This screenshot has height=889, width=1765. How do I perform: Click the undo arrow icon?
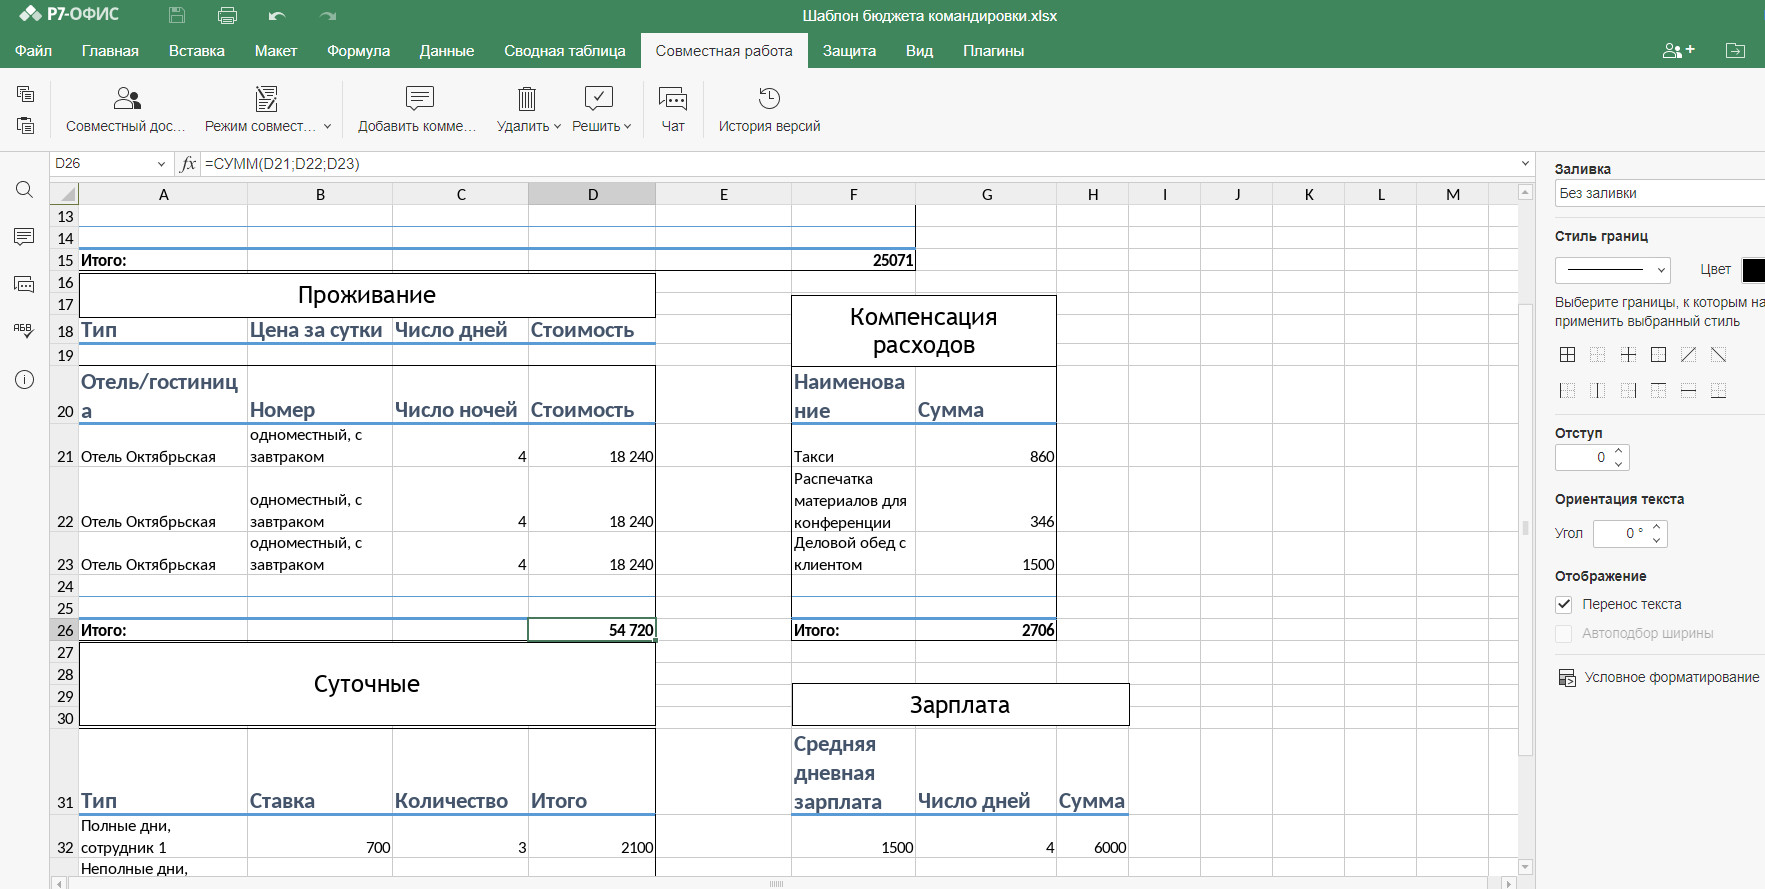[x=277, y=16]
